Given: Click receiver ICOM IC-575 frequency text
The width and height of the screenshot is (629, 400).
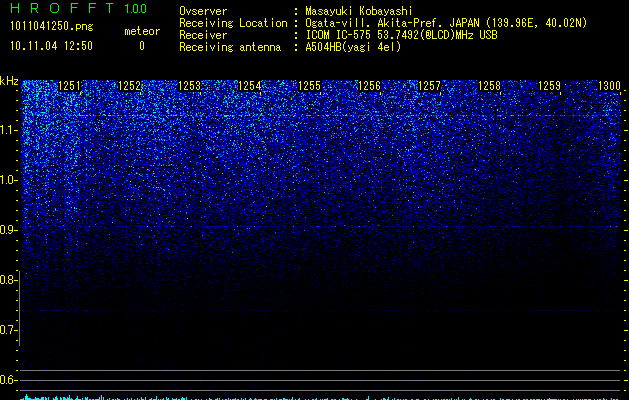Looking at the screenshot, I should (401, 35).
